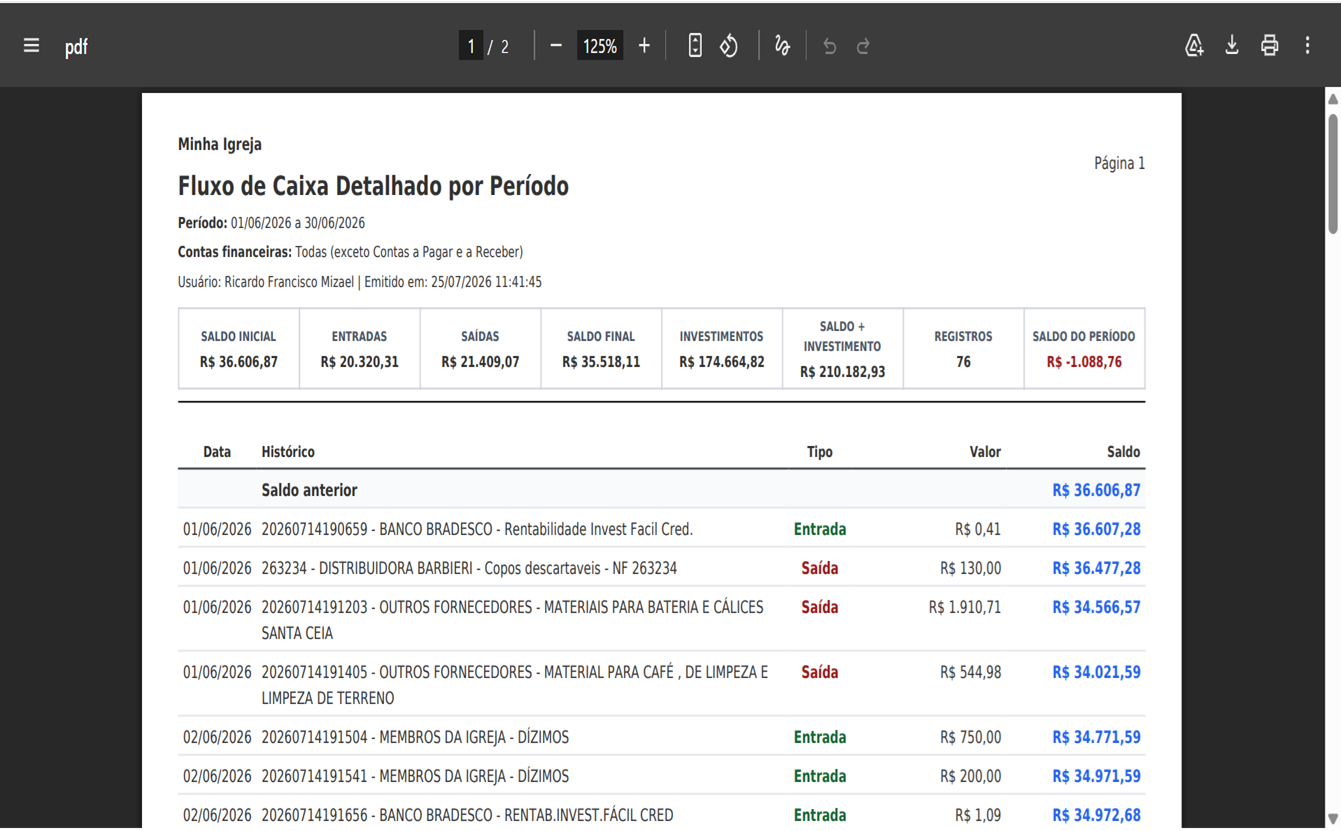
Task: Click the 'Valor' column header
Action: pyautogui.click(x=985, y=452)
